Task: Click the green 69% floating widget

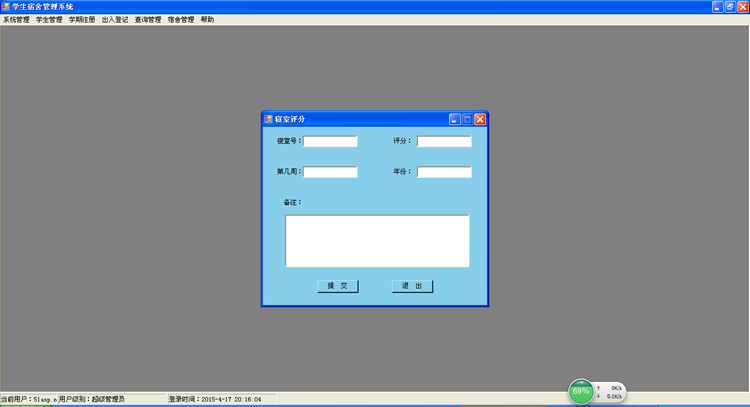Action: pos(581,391)
